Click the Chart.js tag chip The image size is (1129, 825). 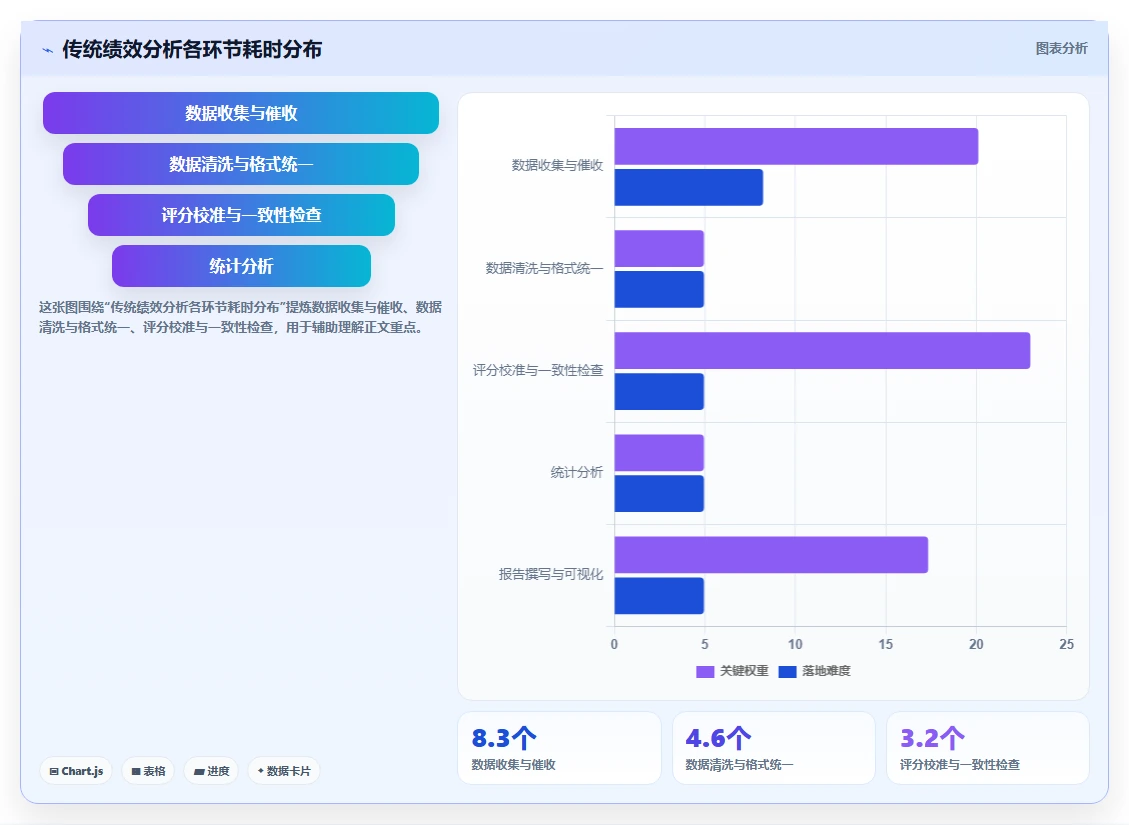(76, 771)
